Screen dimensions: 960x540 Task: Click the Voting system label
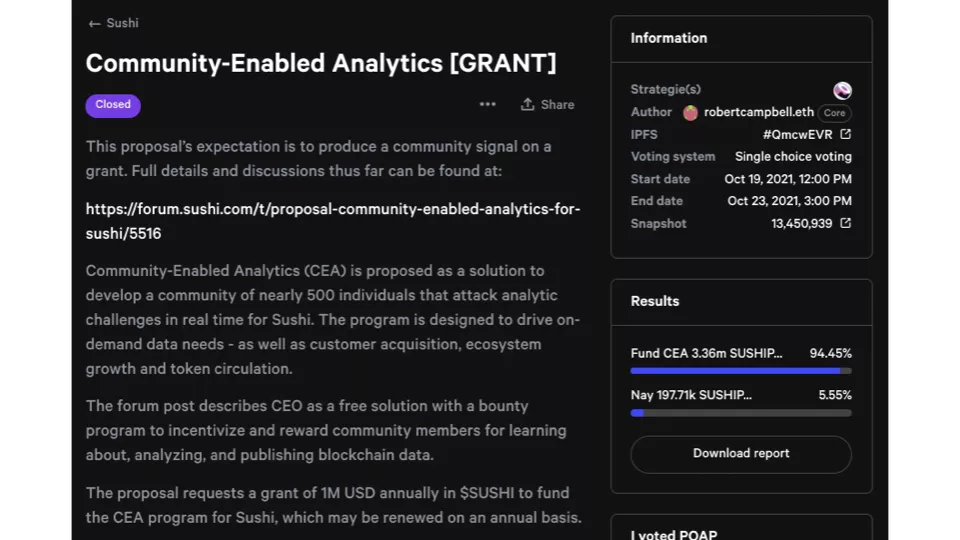(x=673, y=157)
